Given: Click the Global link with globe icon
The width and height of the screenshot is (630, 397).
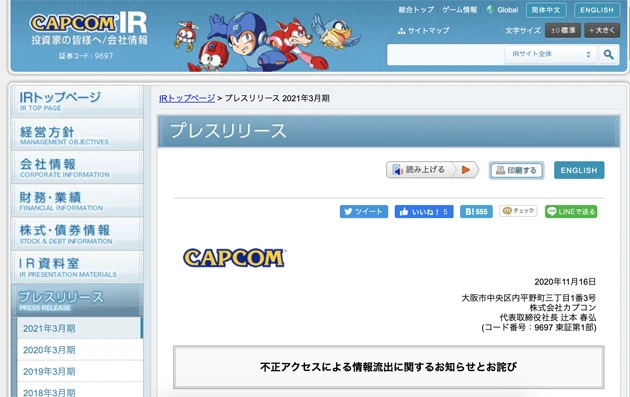Looking at the screenshot, I should click(502, 10).
